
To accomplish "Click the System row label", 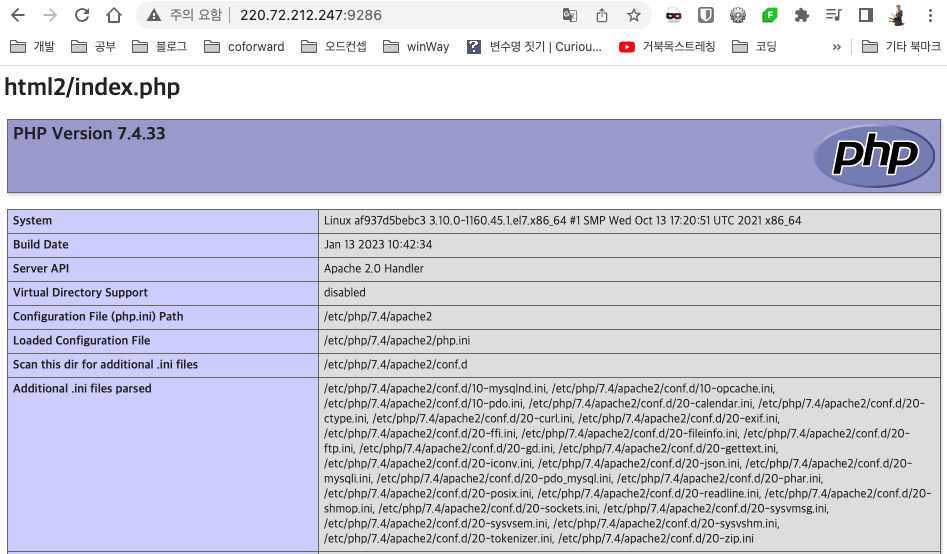I will [x=32, y=221].
